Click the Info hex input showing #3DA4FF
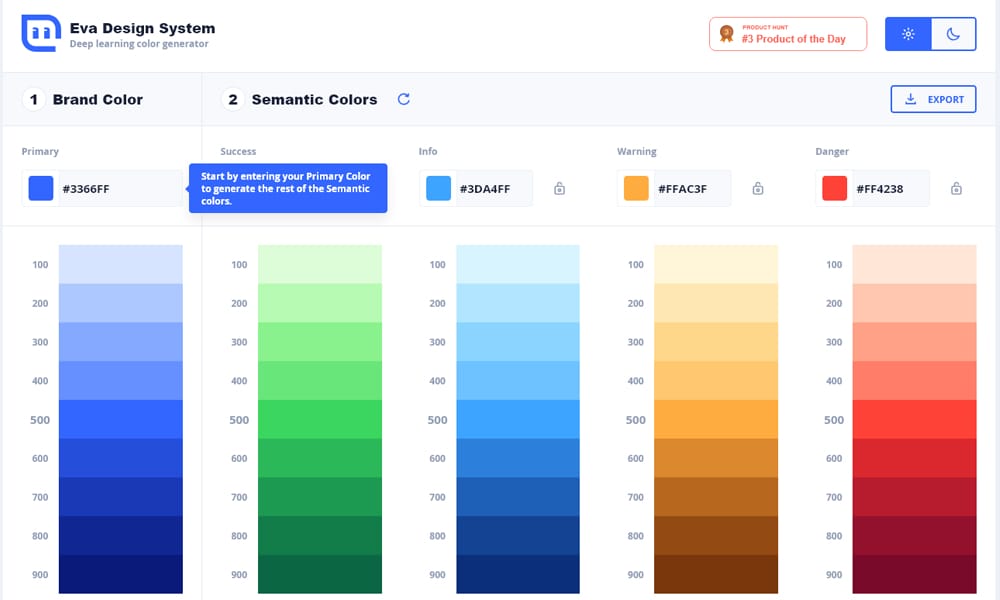Screen dimensions: 1000x600 click(x=490, y=188)
